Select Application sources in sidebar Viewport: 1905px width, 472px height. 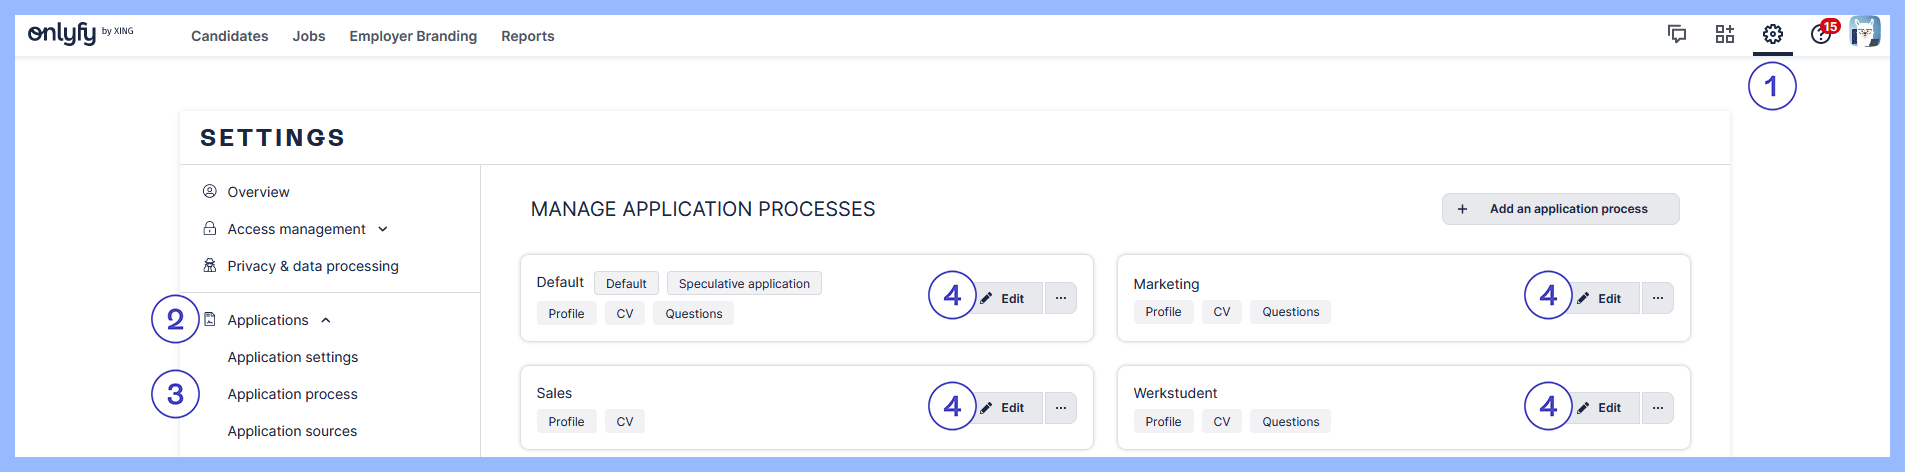292,431
